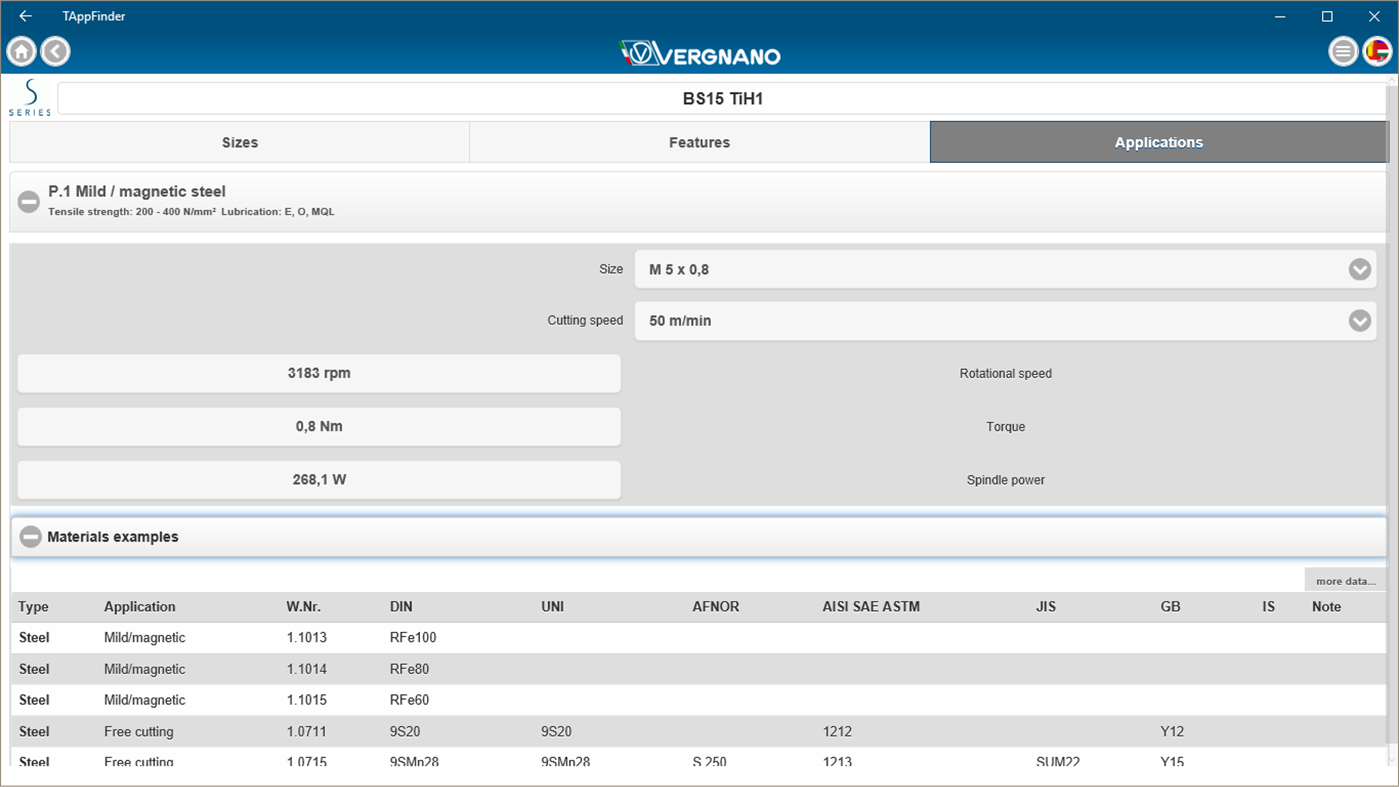1399x787 pixels.
Task: Open the Size dropdown showing M 5 x 0,8
Action: [x=1004, y=269]
